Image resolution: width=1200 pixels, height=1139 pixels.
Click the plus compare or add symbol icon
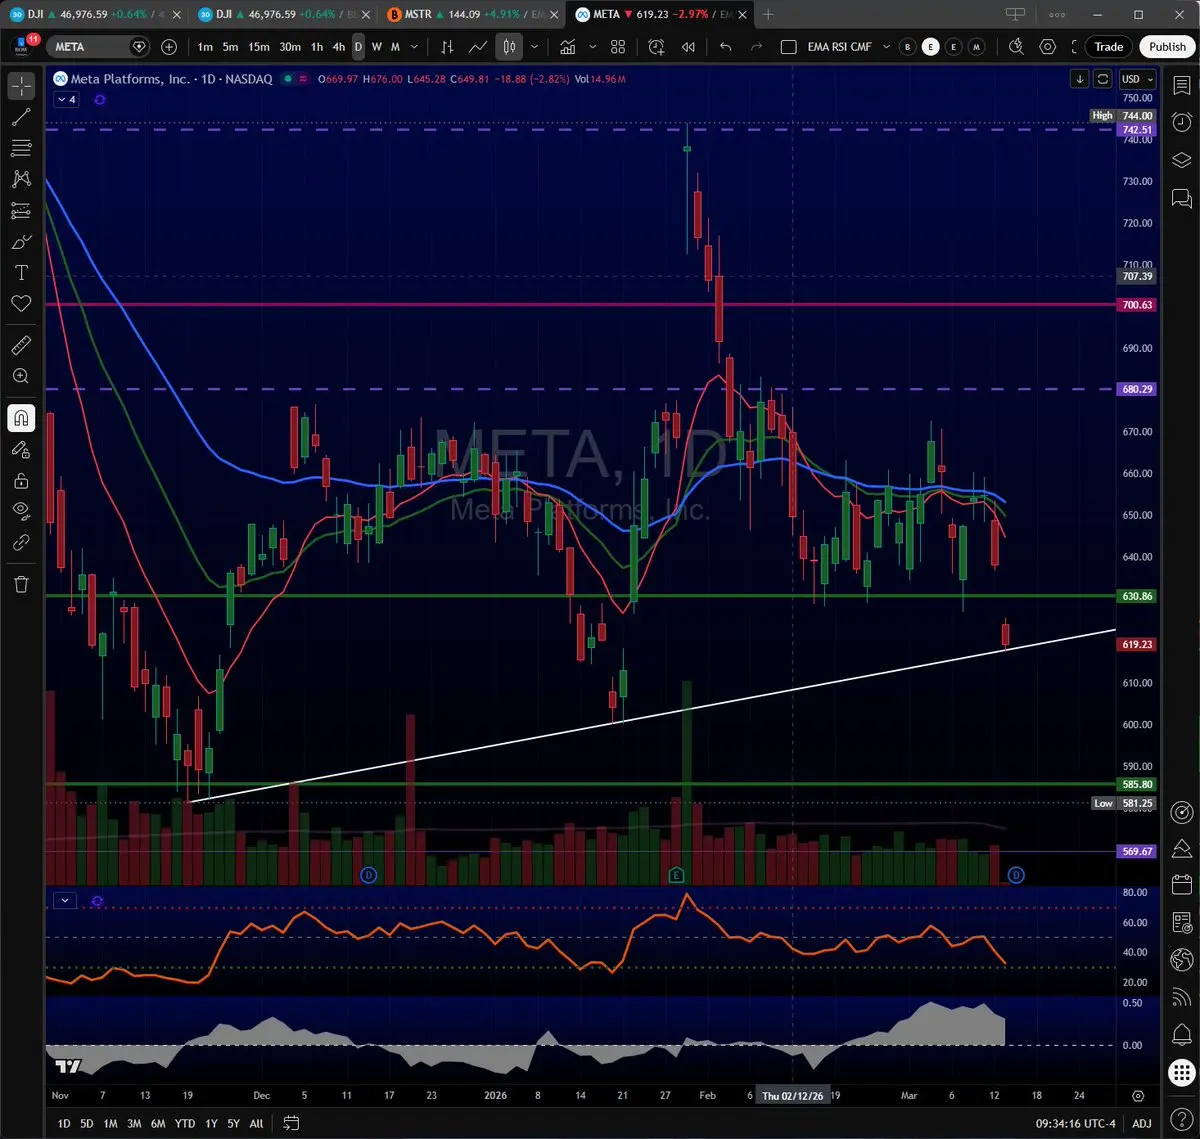pos(169,47)
